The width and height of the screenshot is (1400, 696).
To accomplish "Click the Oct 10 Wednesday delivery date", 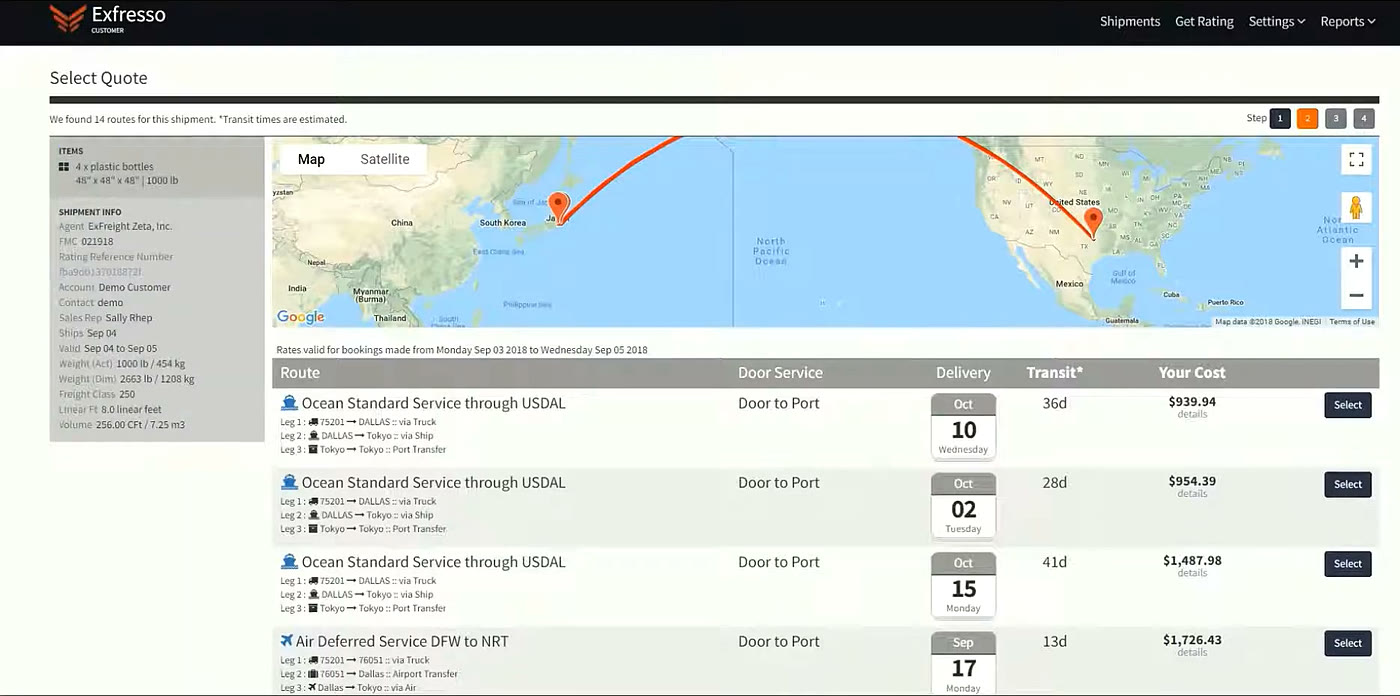I will (963, 426).
